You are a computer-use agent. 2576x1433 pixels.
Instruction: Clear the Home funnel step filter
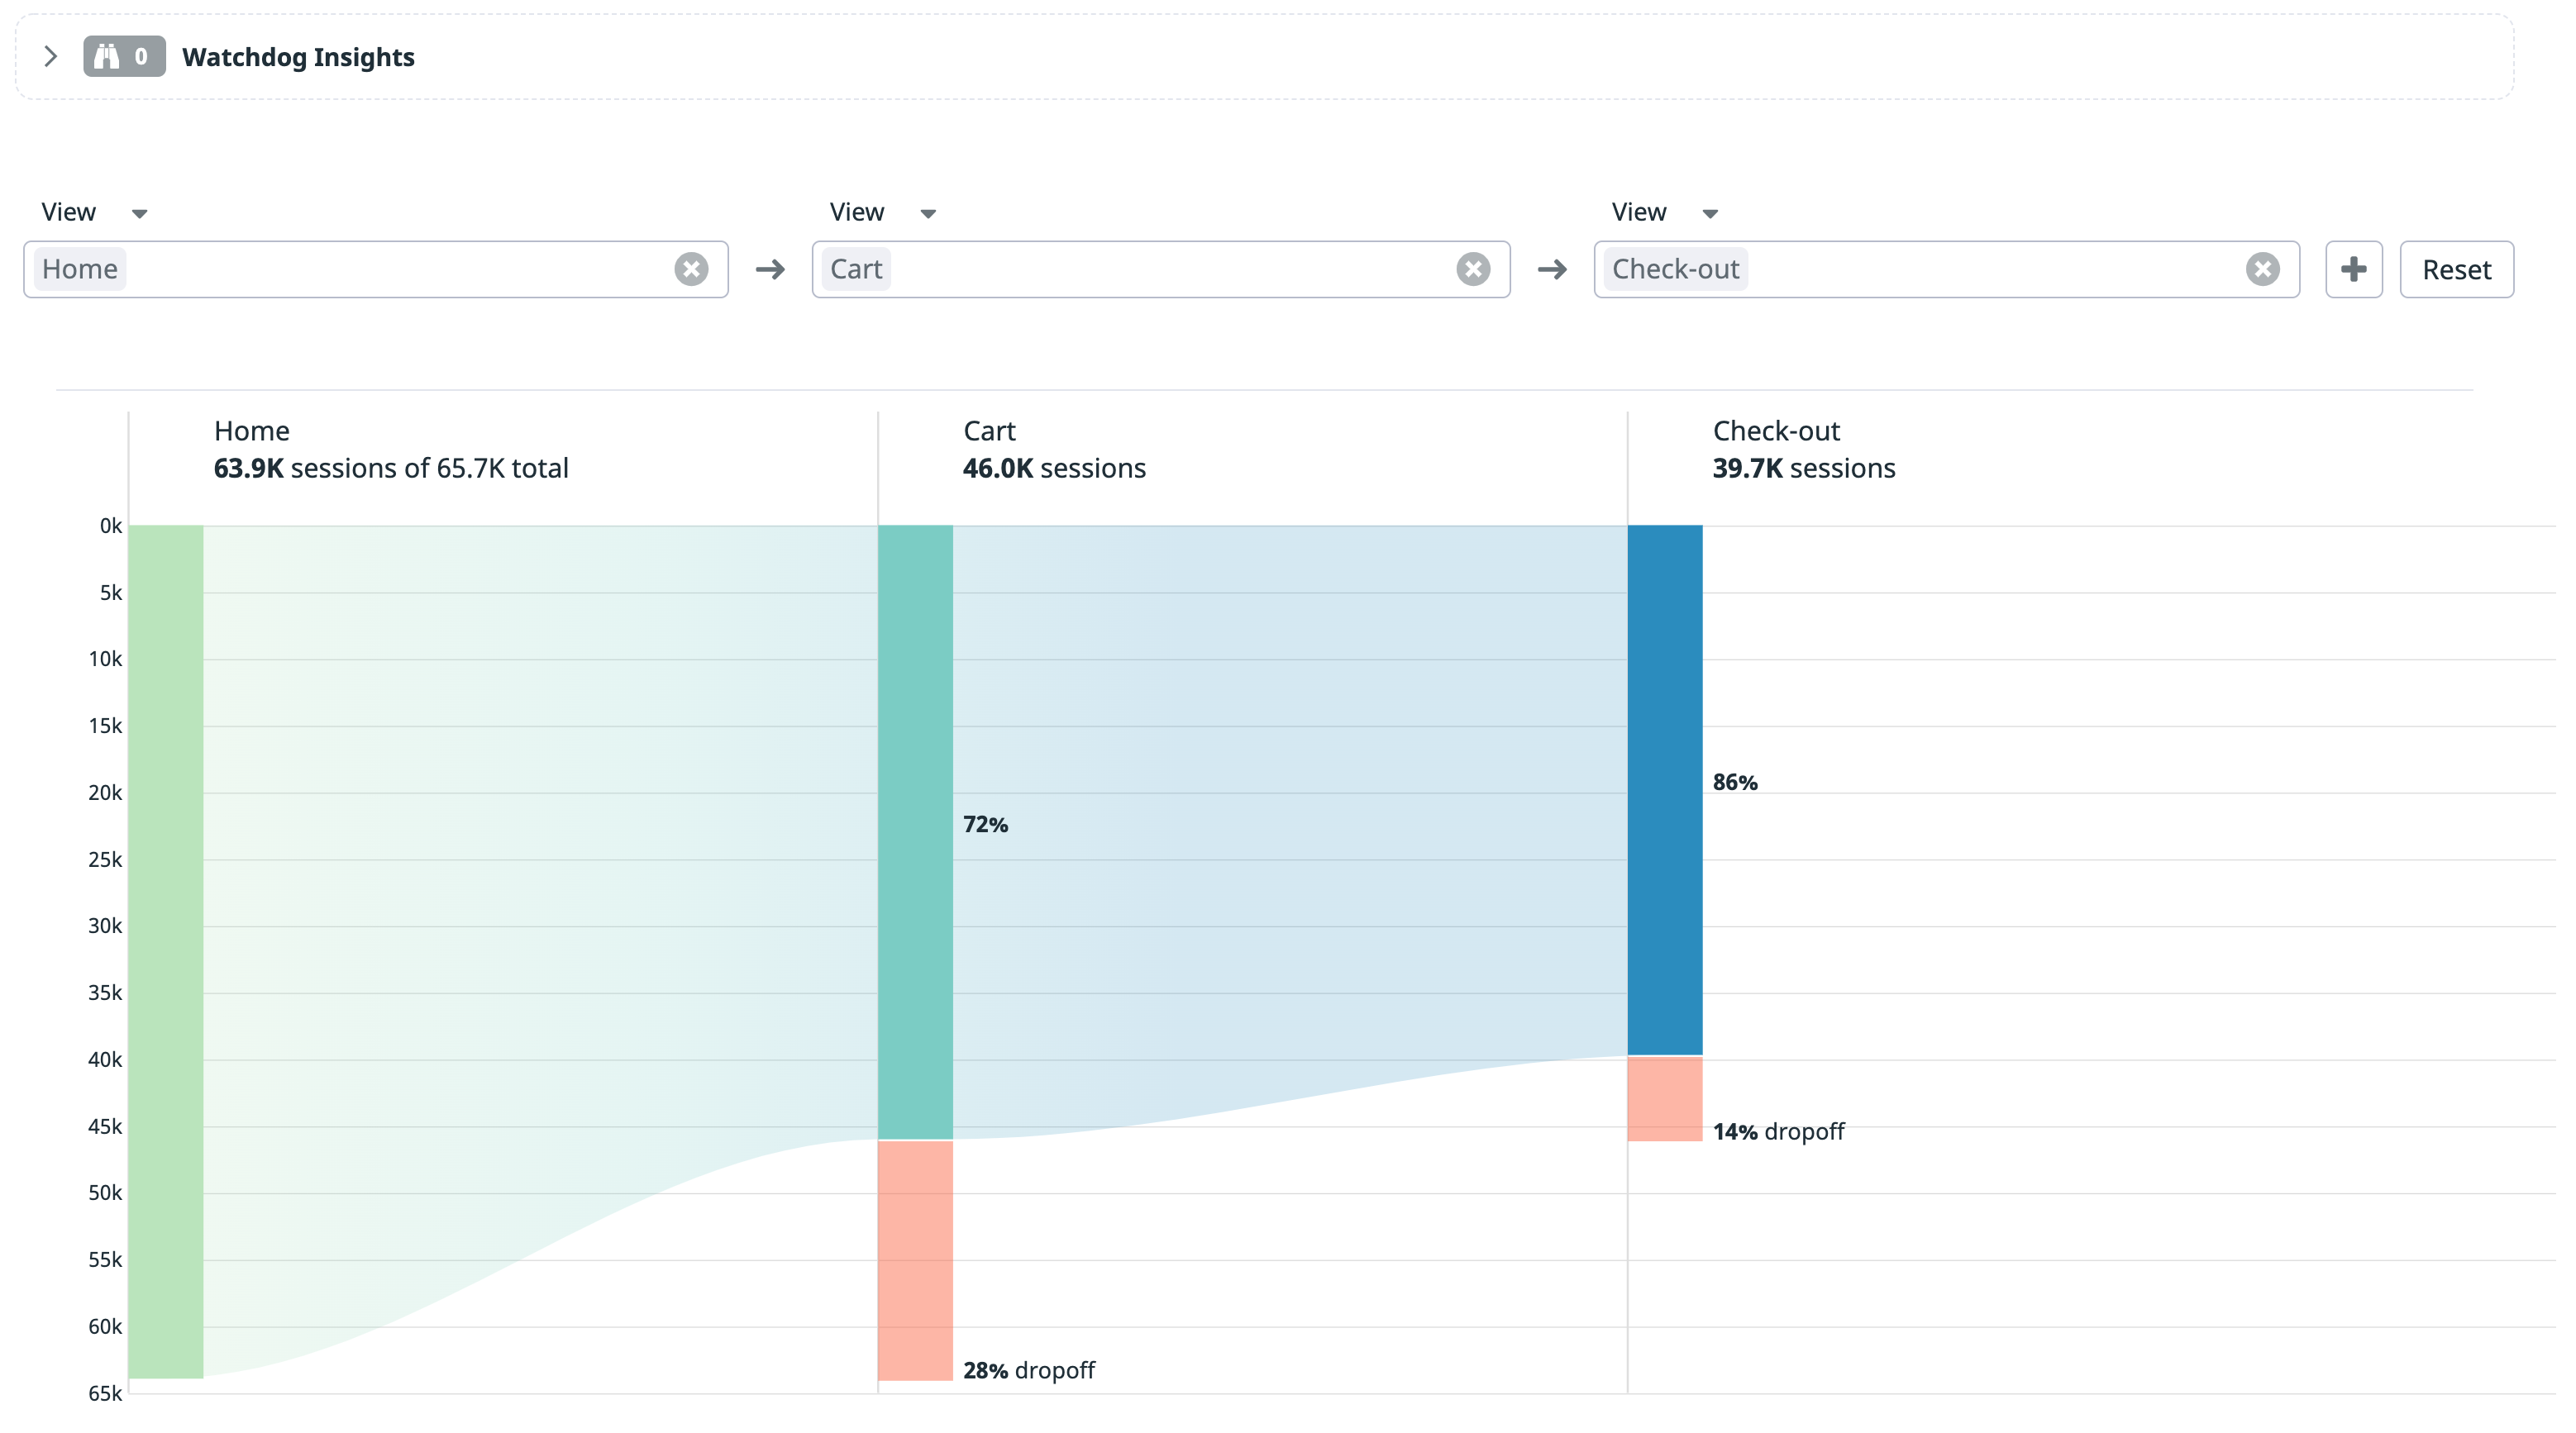click(691, 269)
